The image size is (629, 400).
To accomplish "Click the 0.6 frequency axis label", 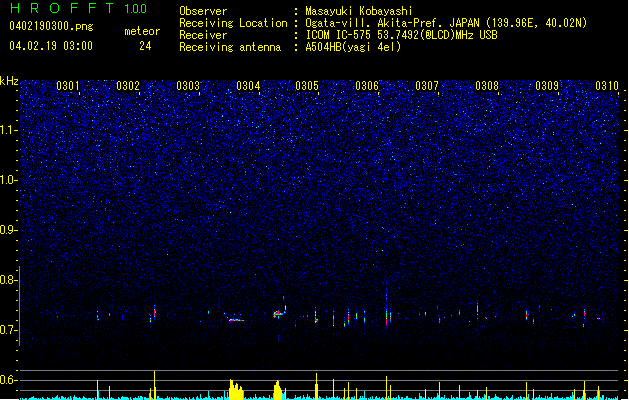I will pos(8,380).
